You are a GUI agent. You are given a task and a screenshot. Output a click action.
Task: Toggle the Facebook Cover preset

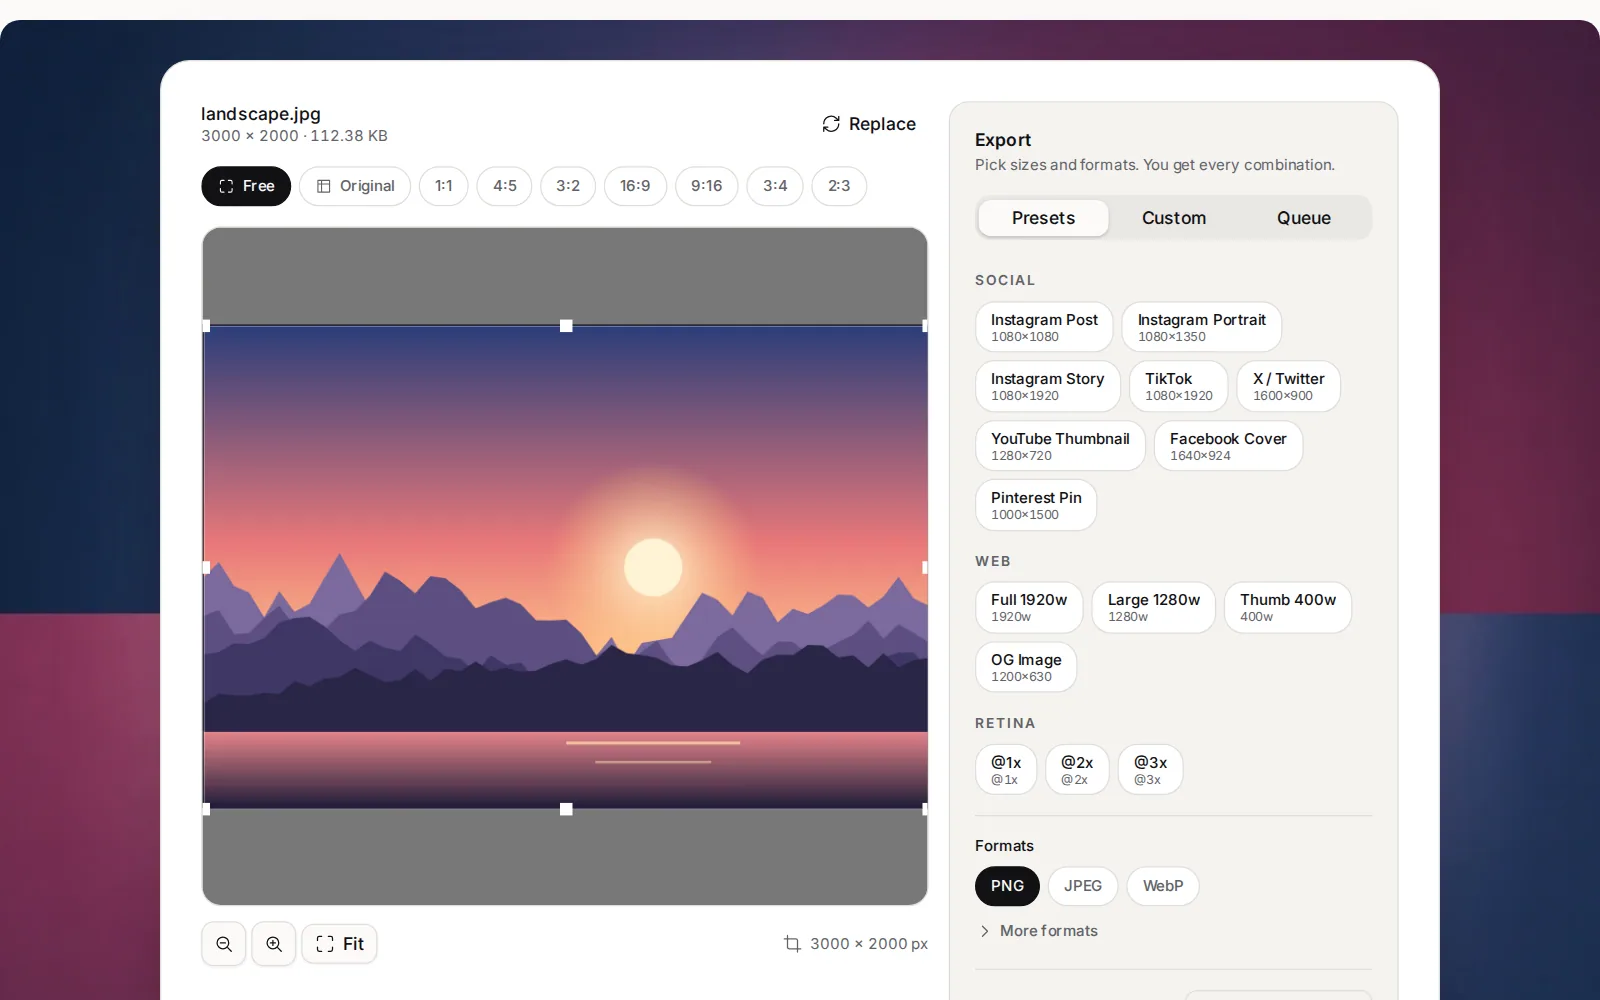click(1228, 446)
